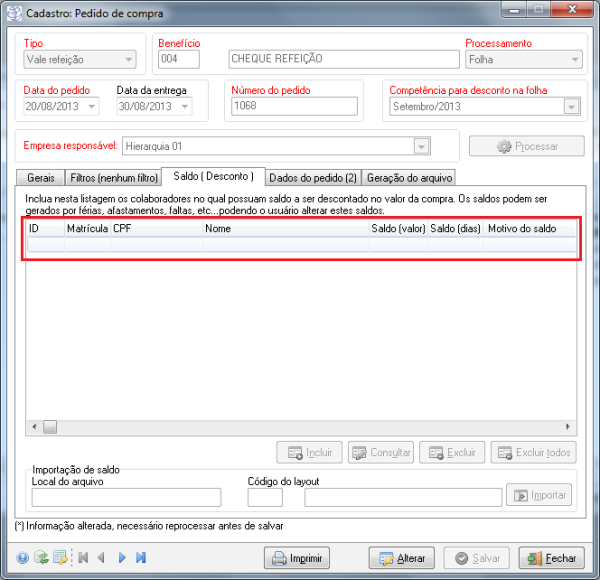Image resolution: width=600 pixels, height=580 pixels.
Task: Open the Dados do pedido (2) tab
Action: pyautogui.click(x=314, y=178)
